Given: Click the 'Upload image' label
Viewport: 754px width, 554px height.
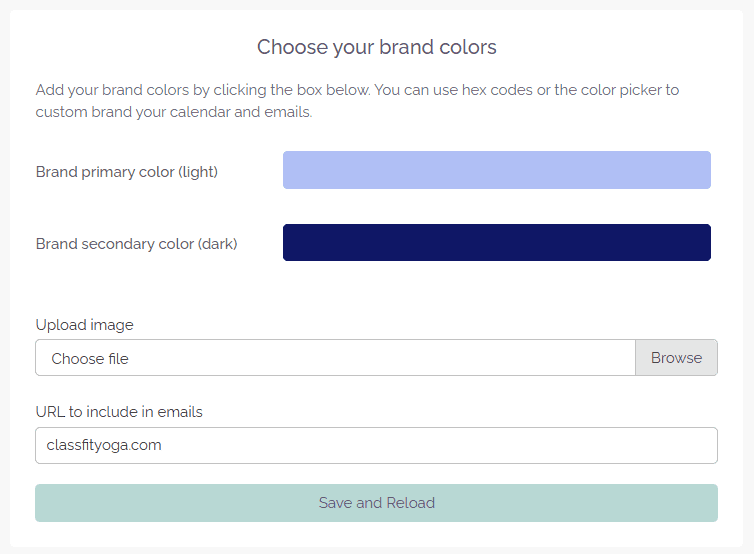Looking at the screenshot, I should pyautogui.click(x=85, y=325).
